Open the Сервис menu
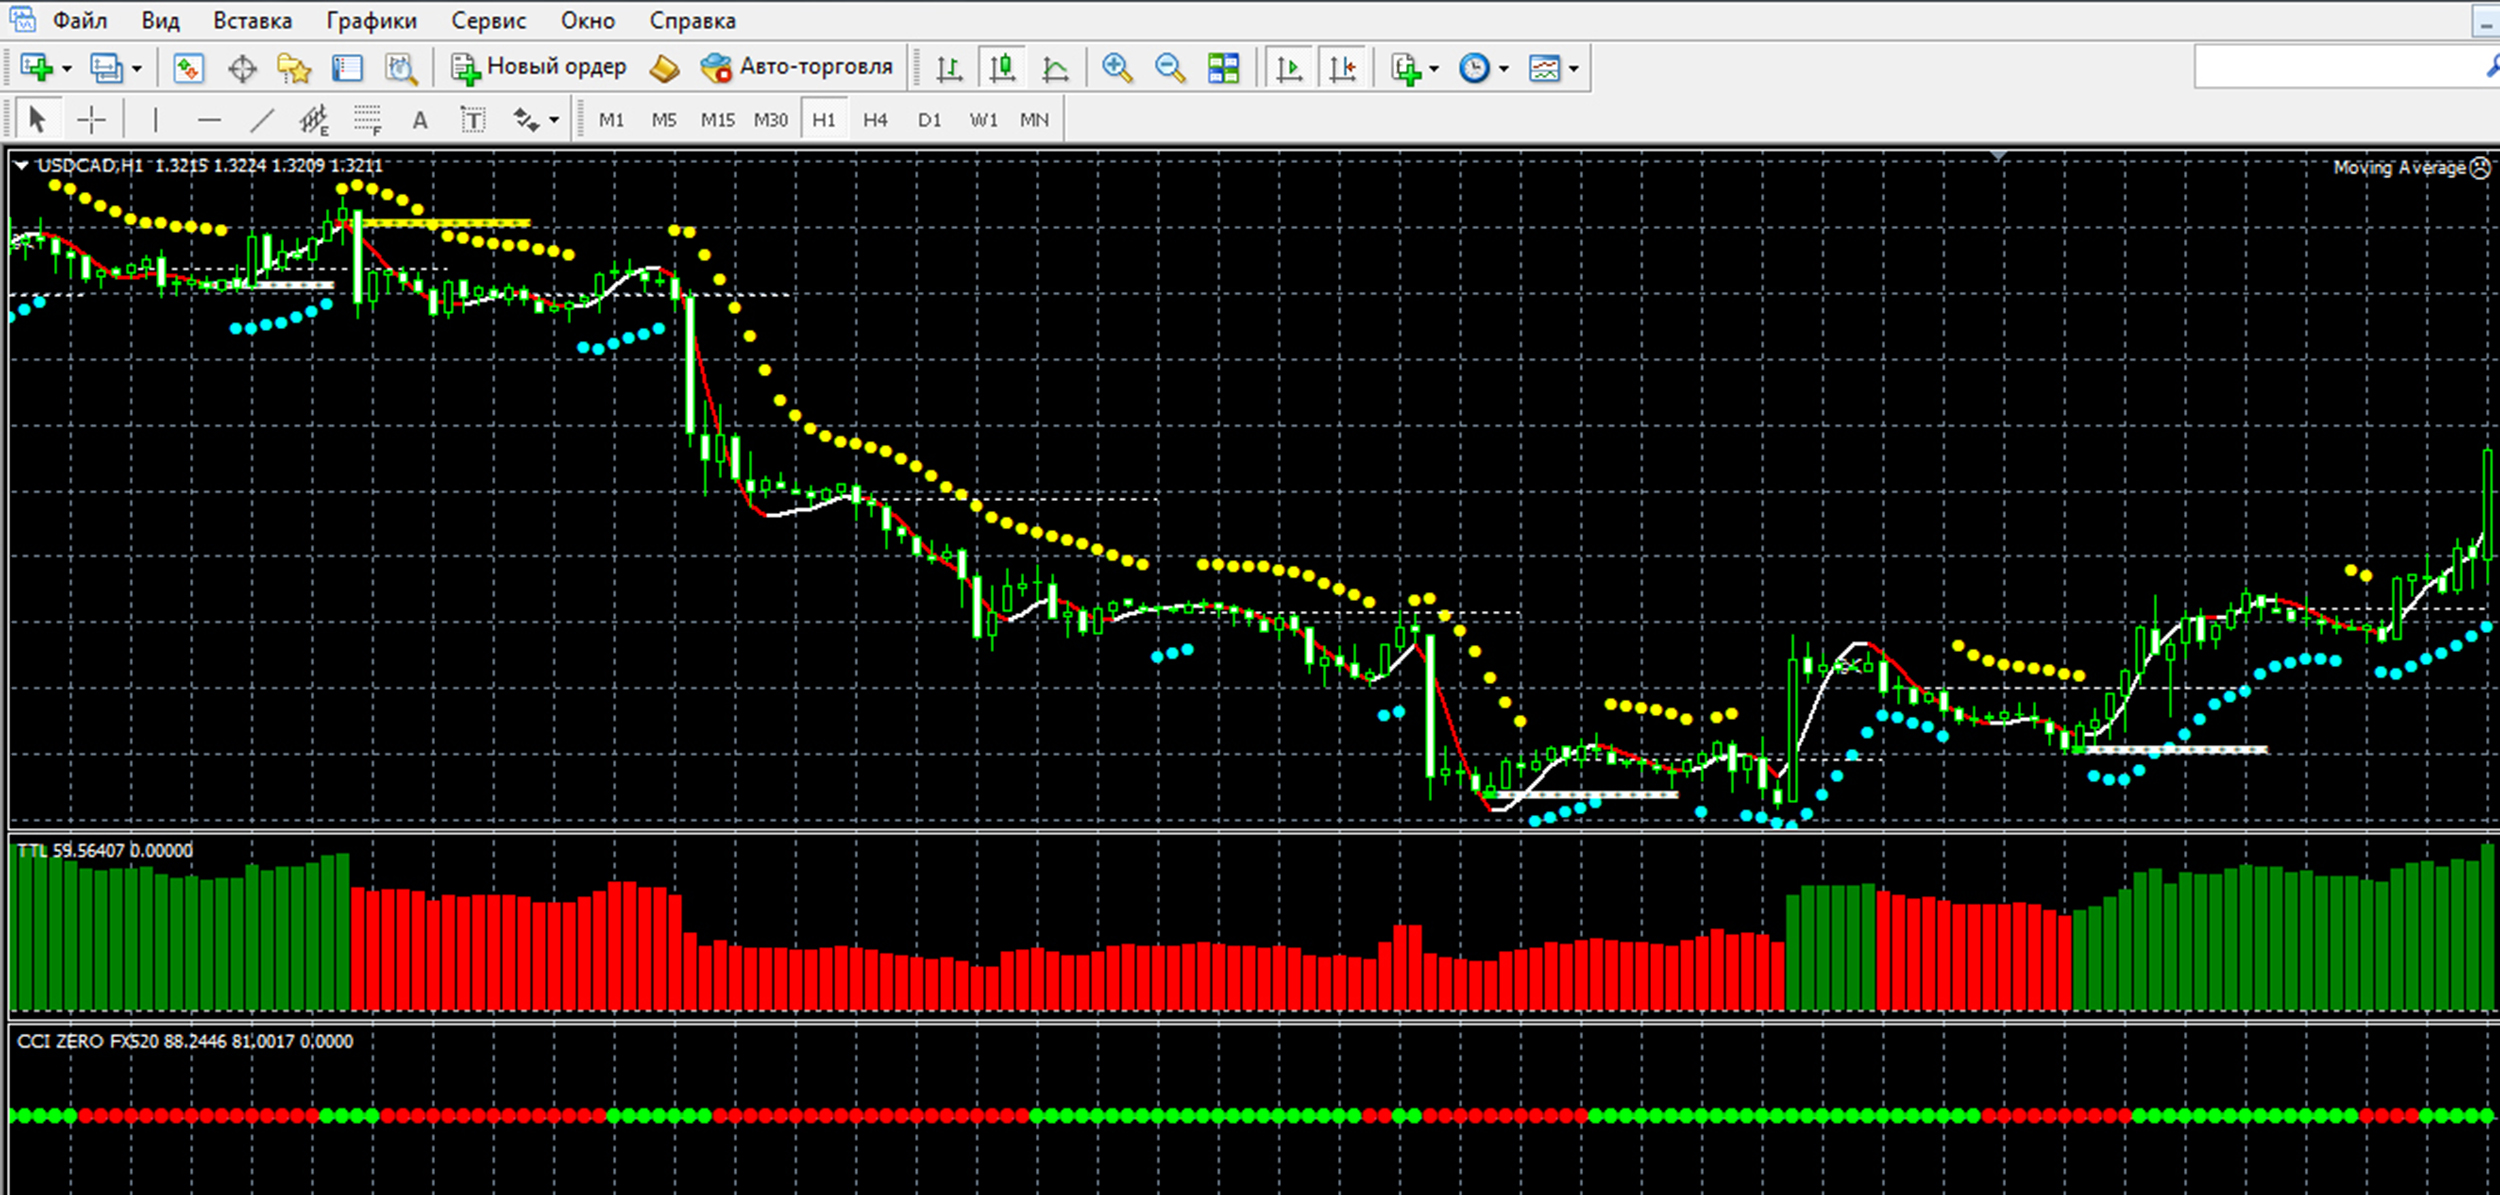Image resolution: width=2500 pixels, height=1195 pixels. point(488,20)
